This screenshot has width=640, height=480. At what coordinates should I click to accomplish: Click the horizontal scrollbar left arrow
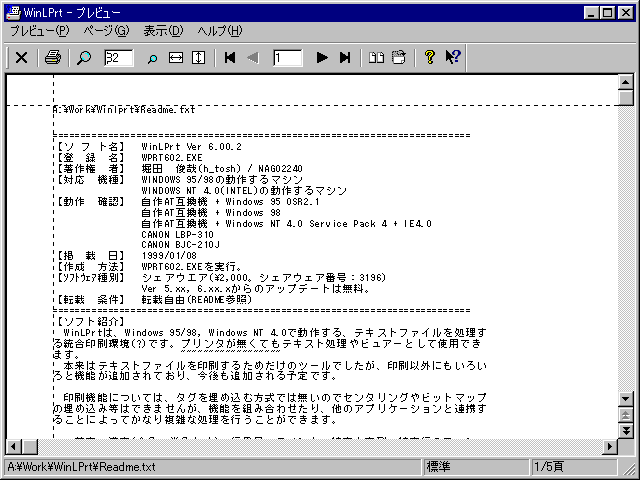coord(13,447)
